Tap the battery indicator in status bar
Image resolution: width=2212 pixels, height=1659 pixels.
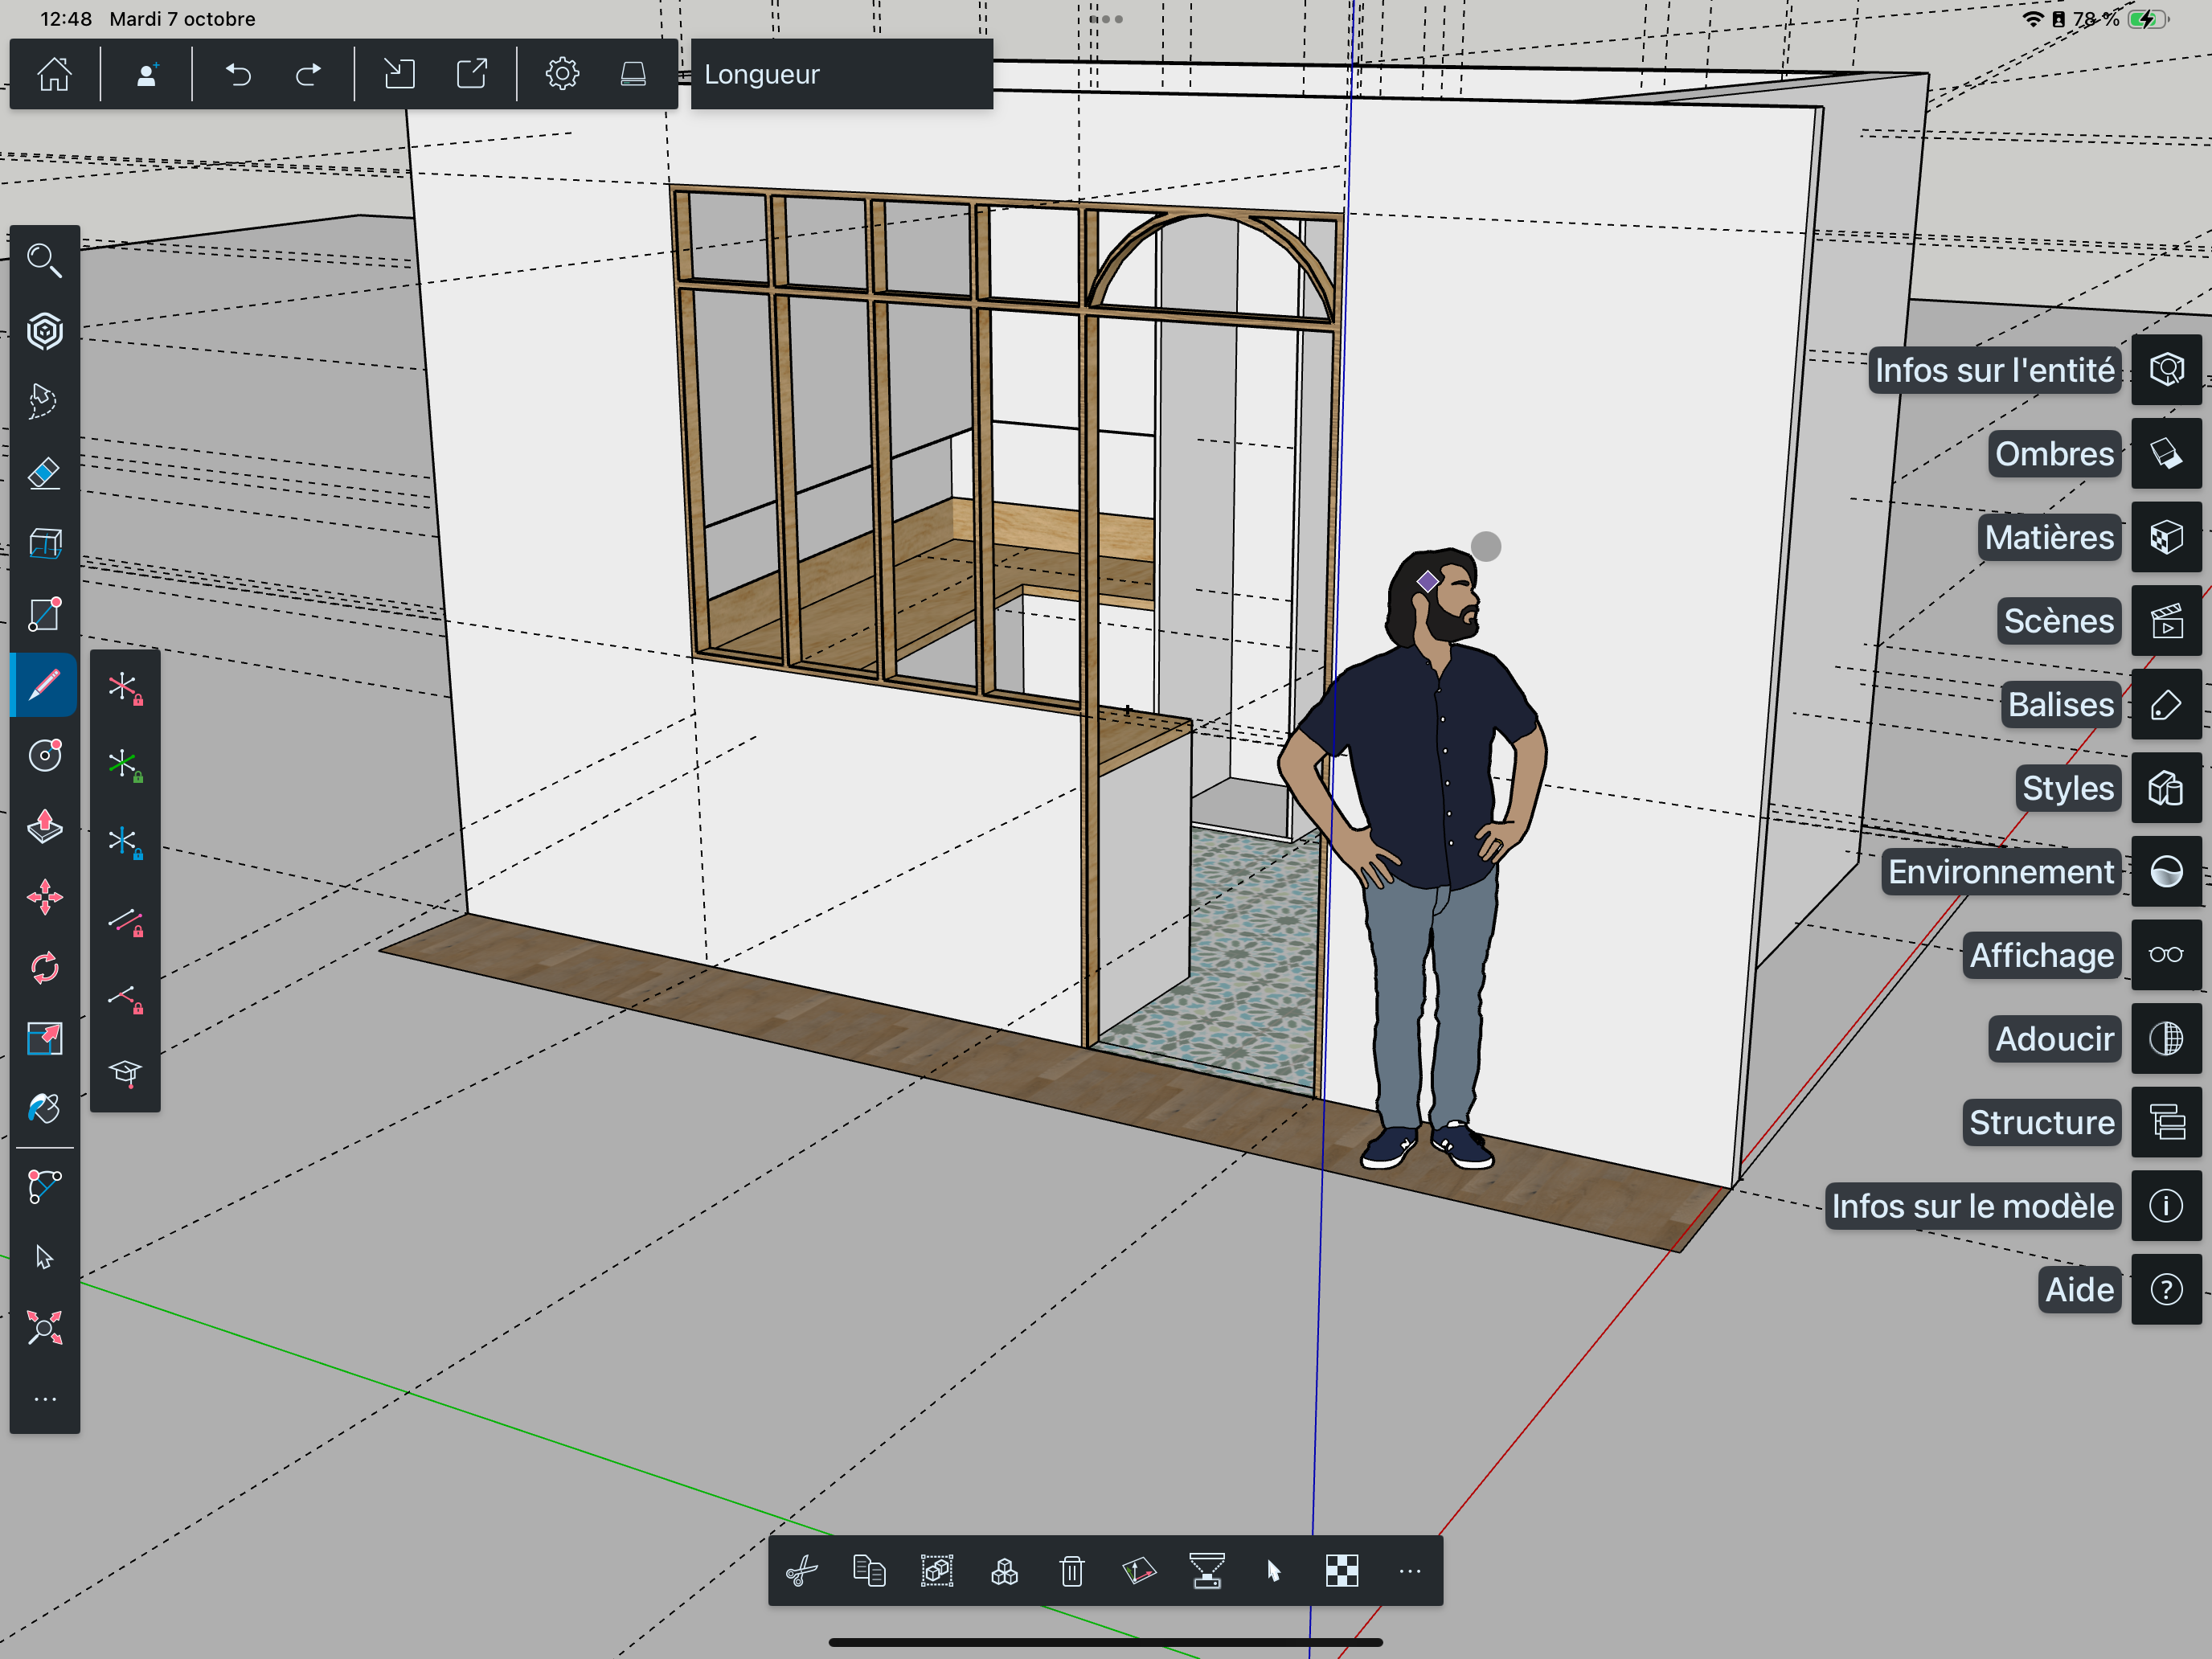2147,19
